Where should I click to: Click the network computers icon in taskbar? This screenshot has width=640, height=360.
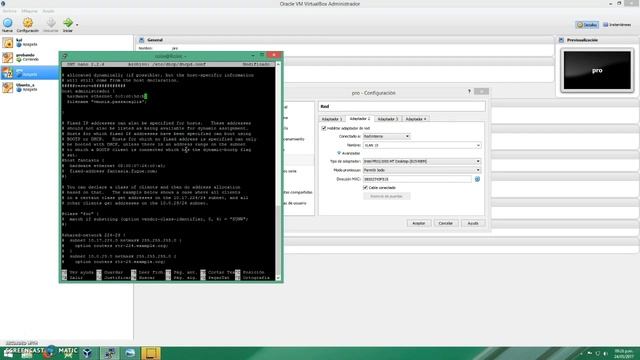110,353
